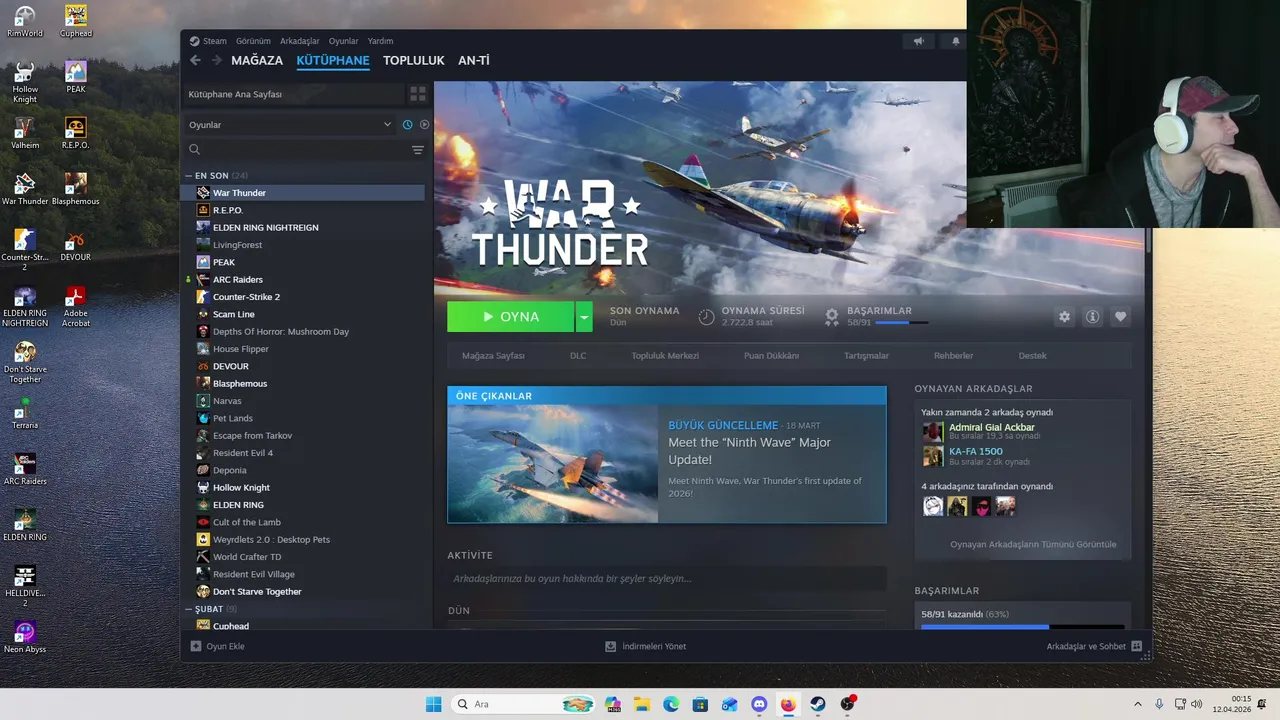The image size is (1280, 720).
Task: Show War Thunder game info icon
Action: pyautogui.click(x=1092, y=316)
